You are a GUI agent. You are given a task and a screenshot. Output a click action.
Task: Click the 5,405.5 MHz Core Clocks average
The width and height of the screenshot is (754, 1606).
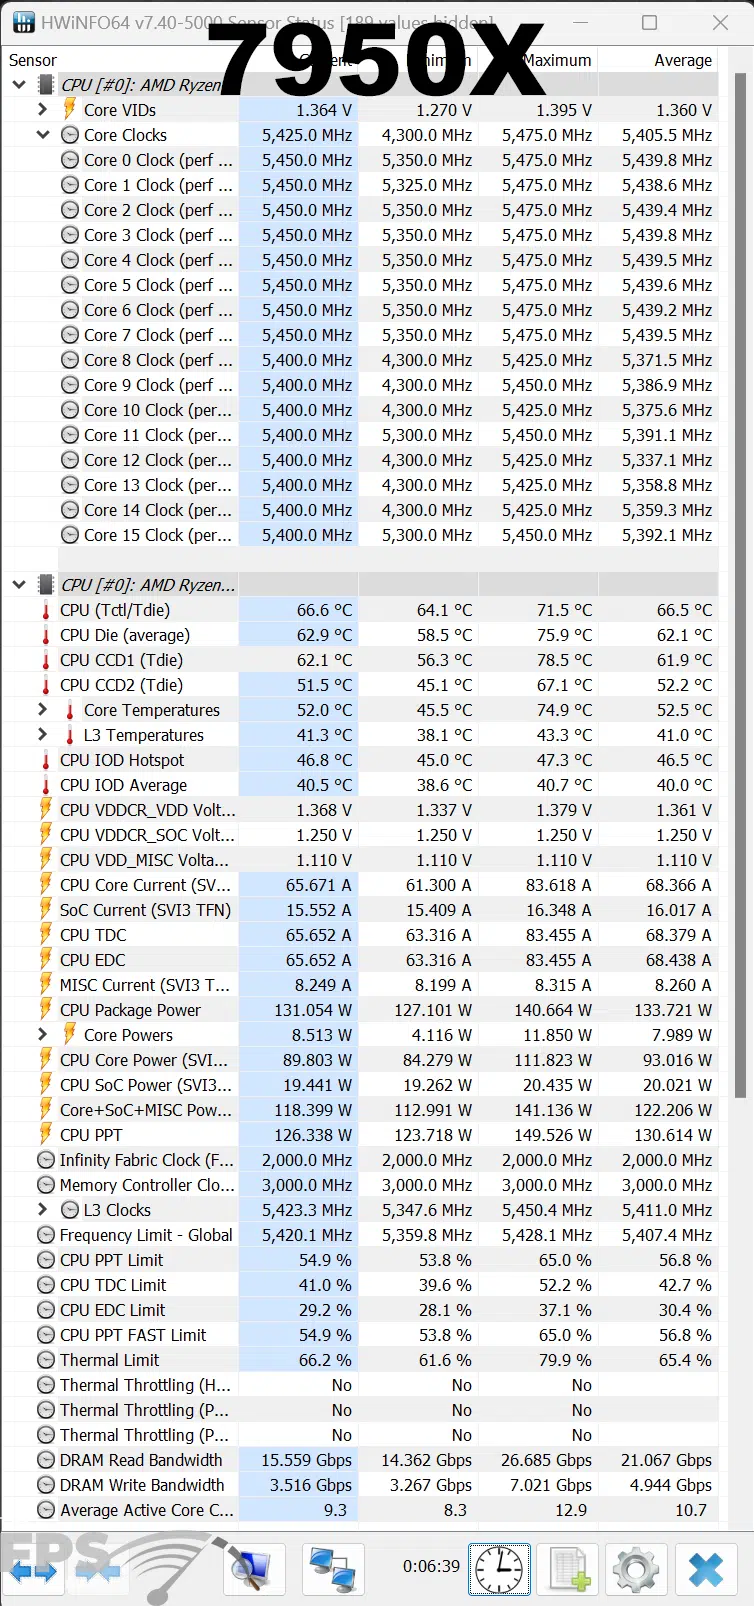click(x=667, y=135)
